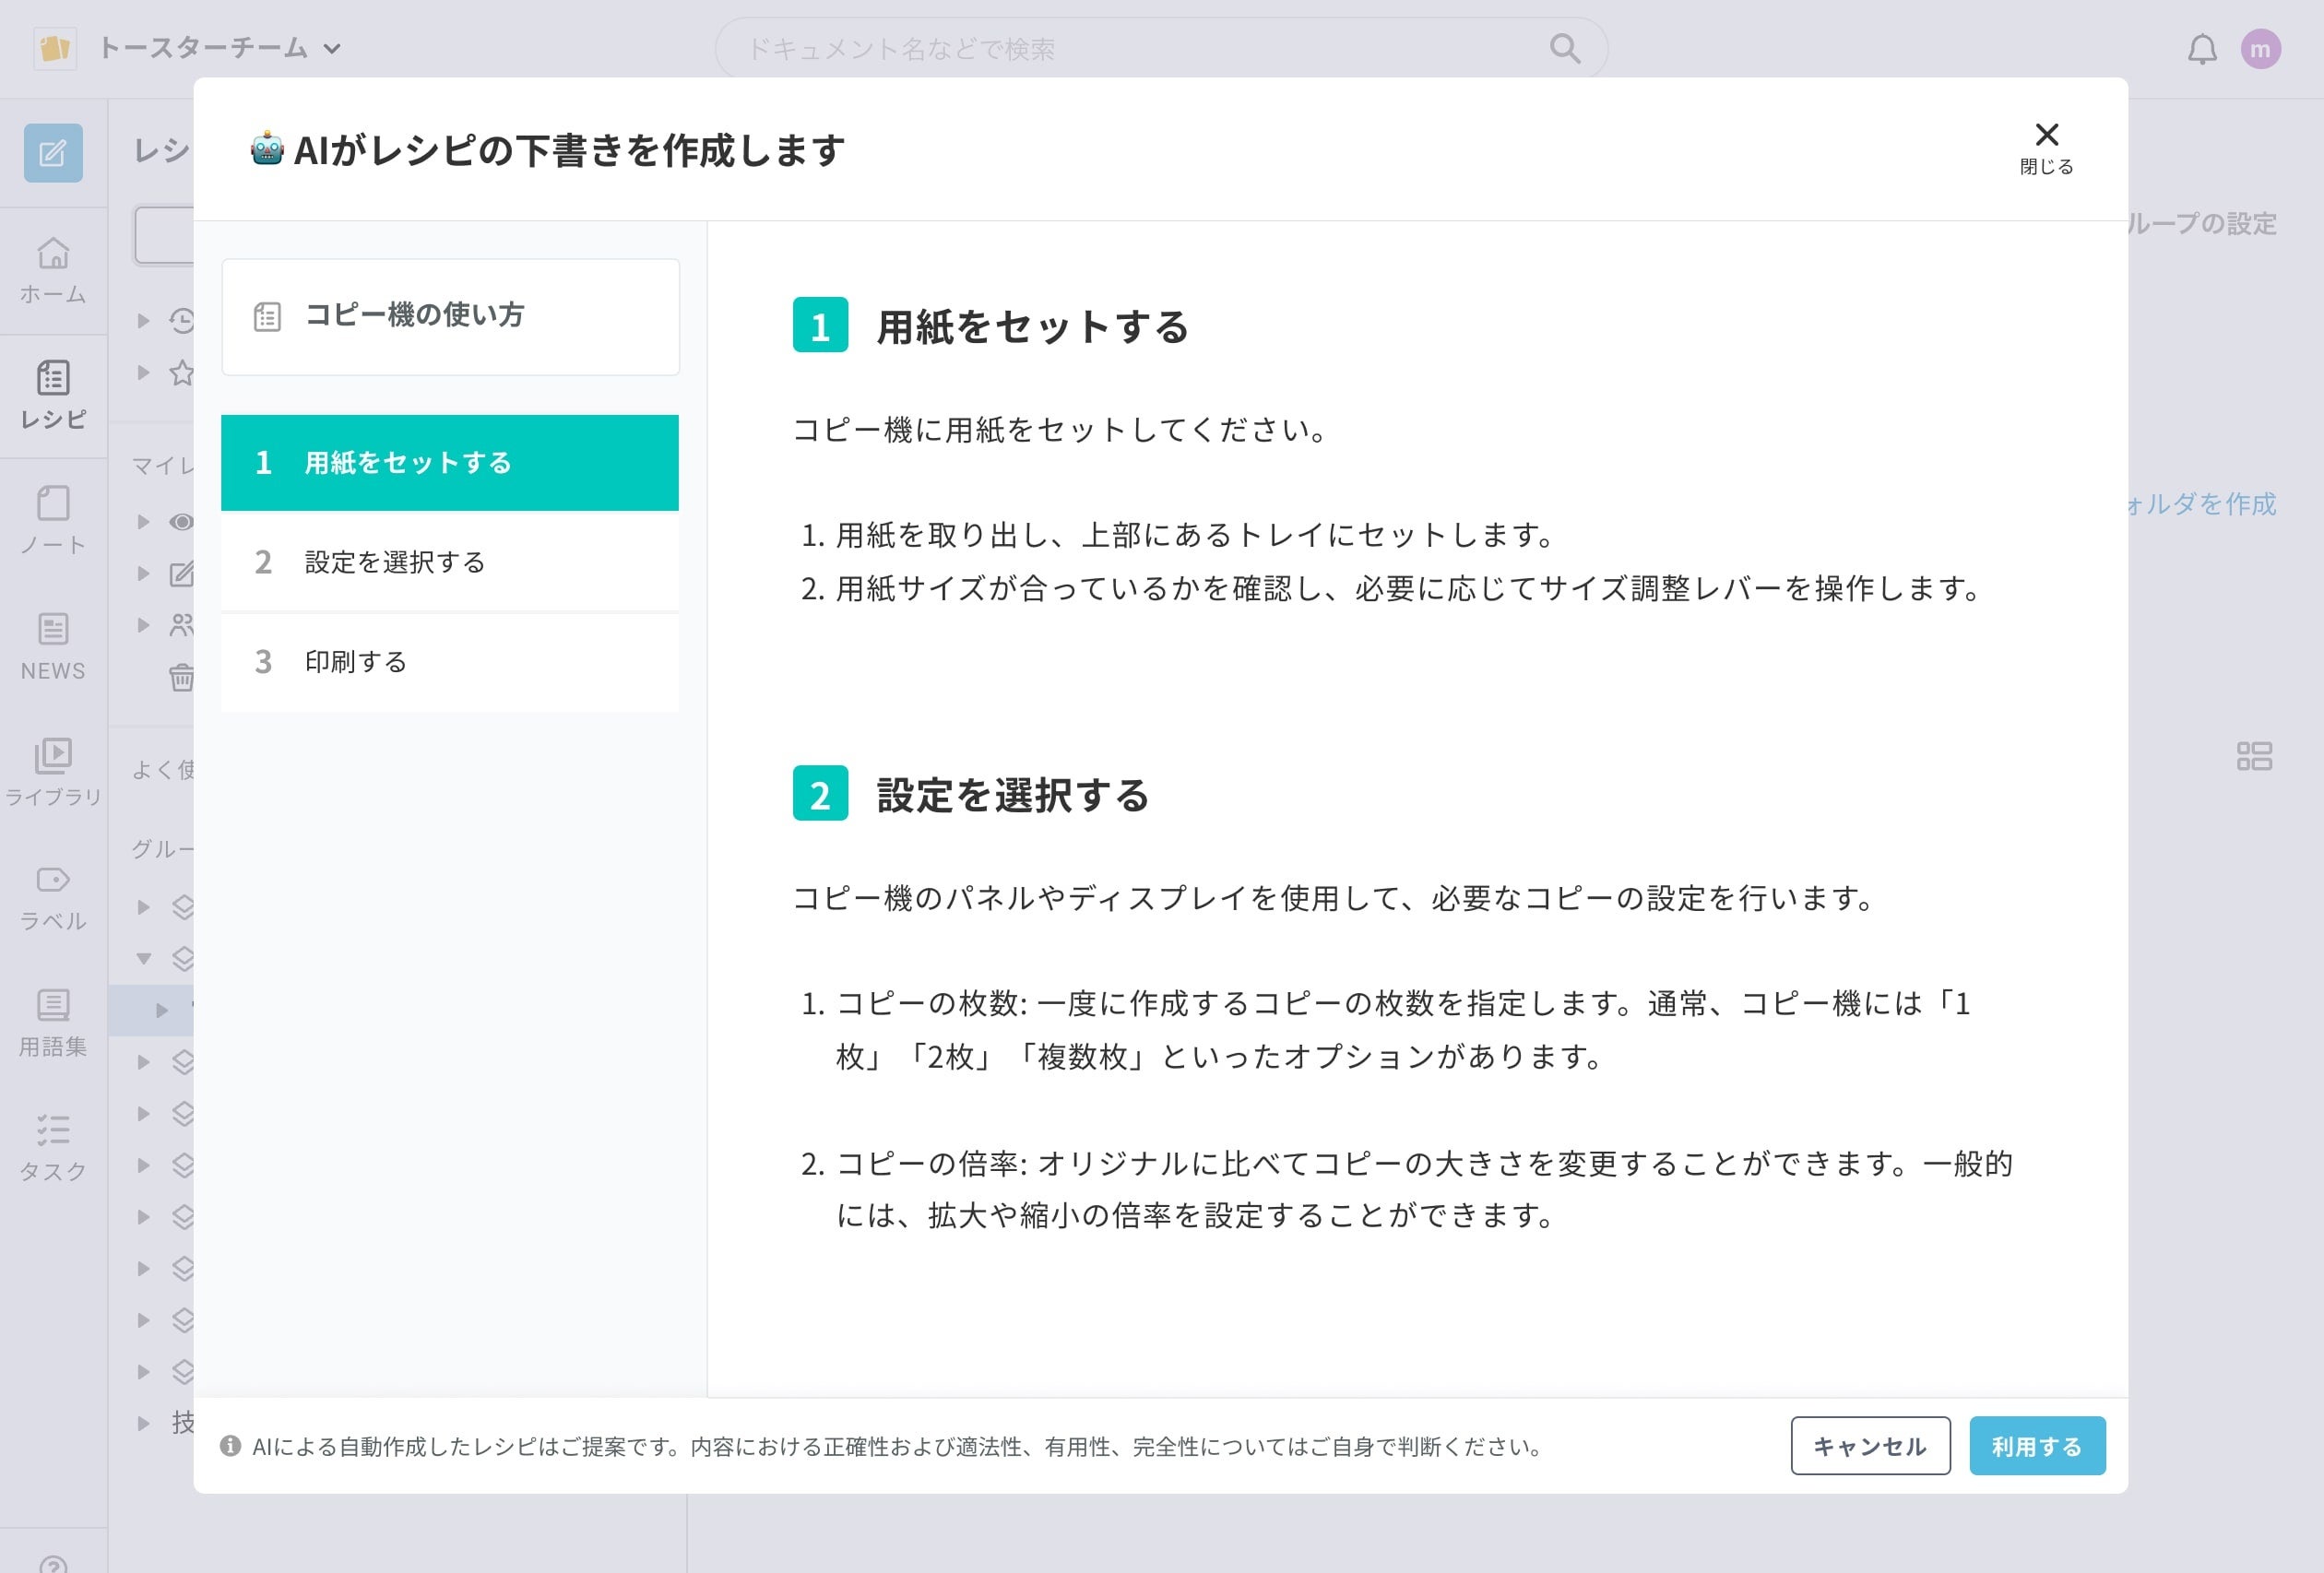Click the 利用する button
The height and width of the screenshot is (1573, 2324).
pyautogui.click(x=2037, y=1446)
